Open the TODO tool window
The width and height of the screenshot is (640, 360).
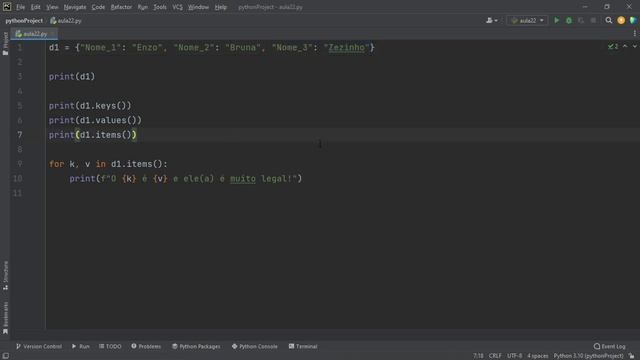pos(110,346)
